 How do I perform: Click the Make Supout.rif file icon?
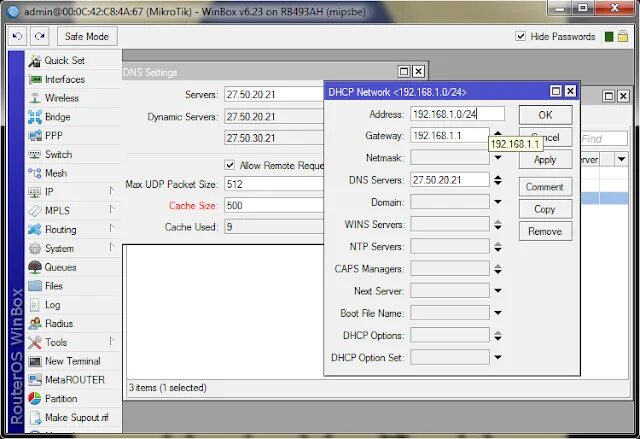36,417
